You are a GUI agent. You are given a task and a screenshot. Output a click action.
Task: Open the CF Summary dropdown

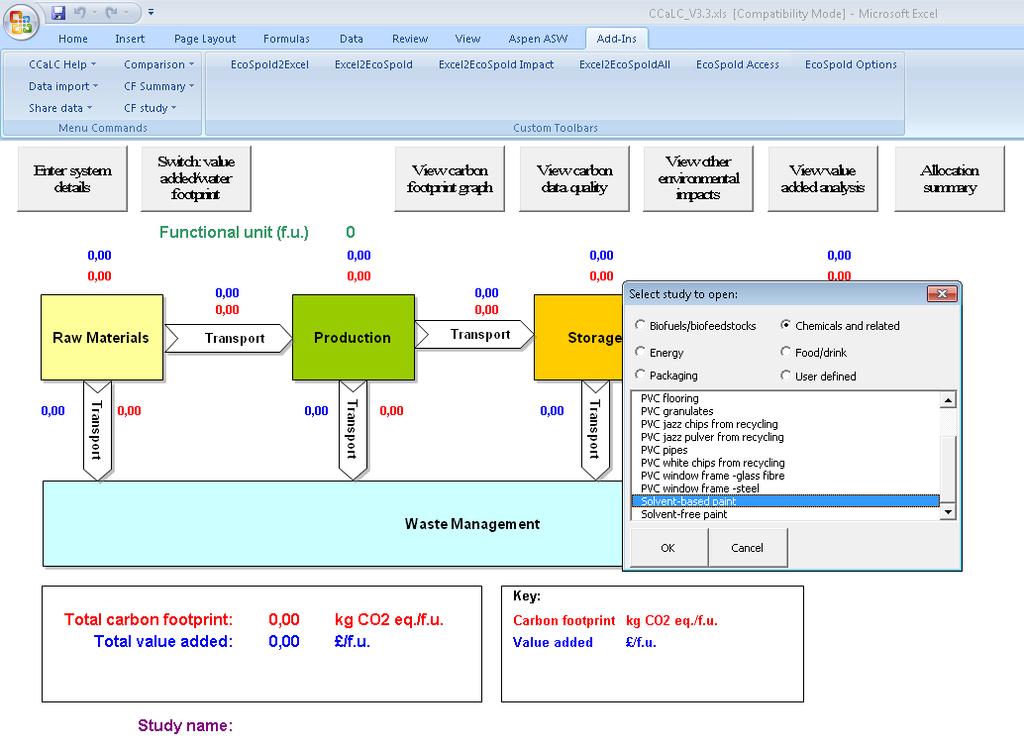tap(159, 86)
